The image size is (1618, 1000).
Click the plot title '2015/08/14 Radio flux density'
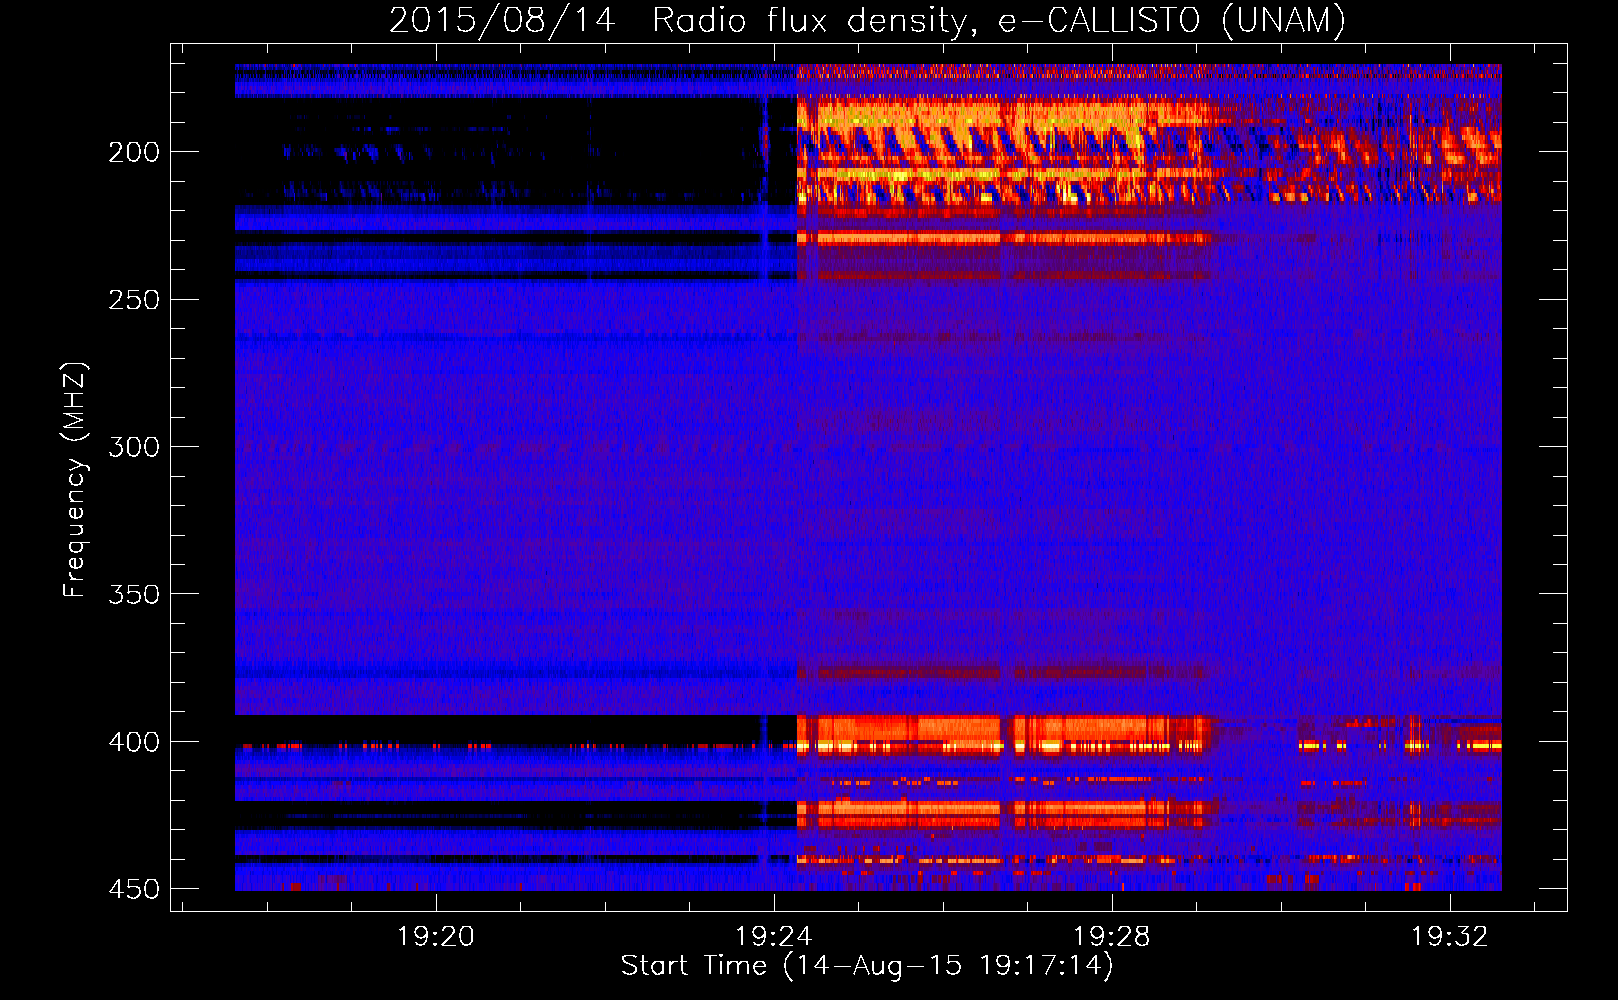867,20
